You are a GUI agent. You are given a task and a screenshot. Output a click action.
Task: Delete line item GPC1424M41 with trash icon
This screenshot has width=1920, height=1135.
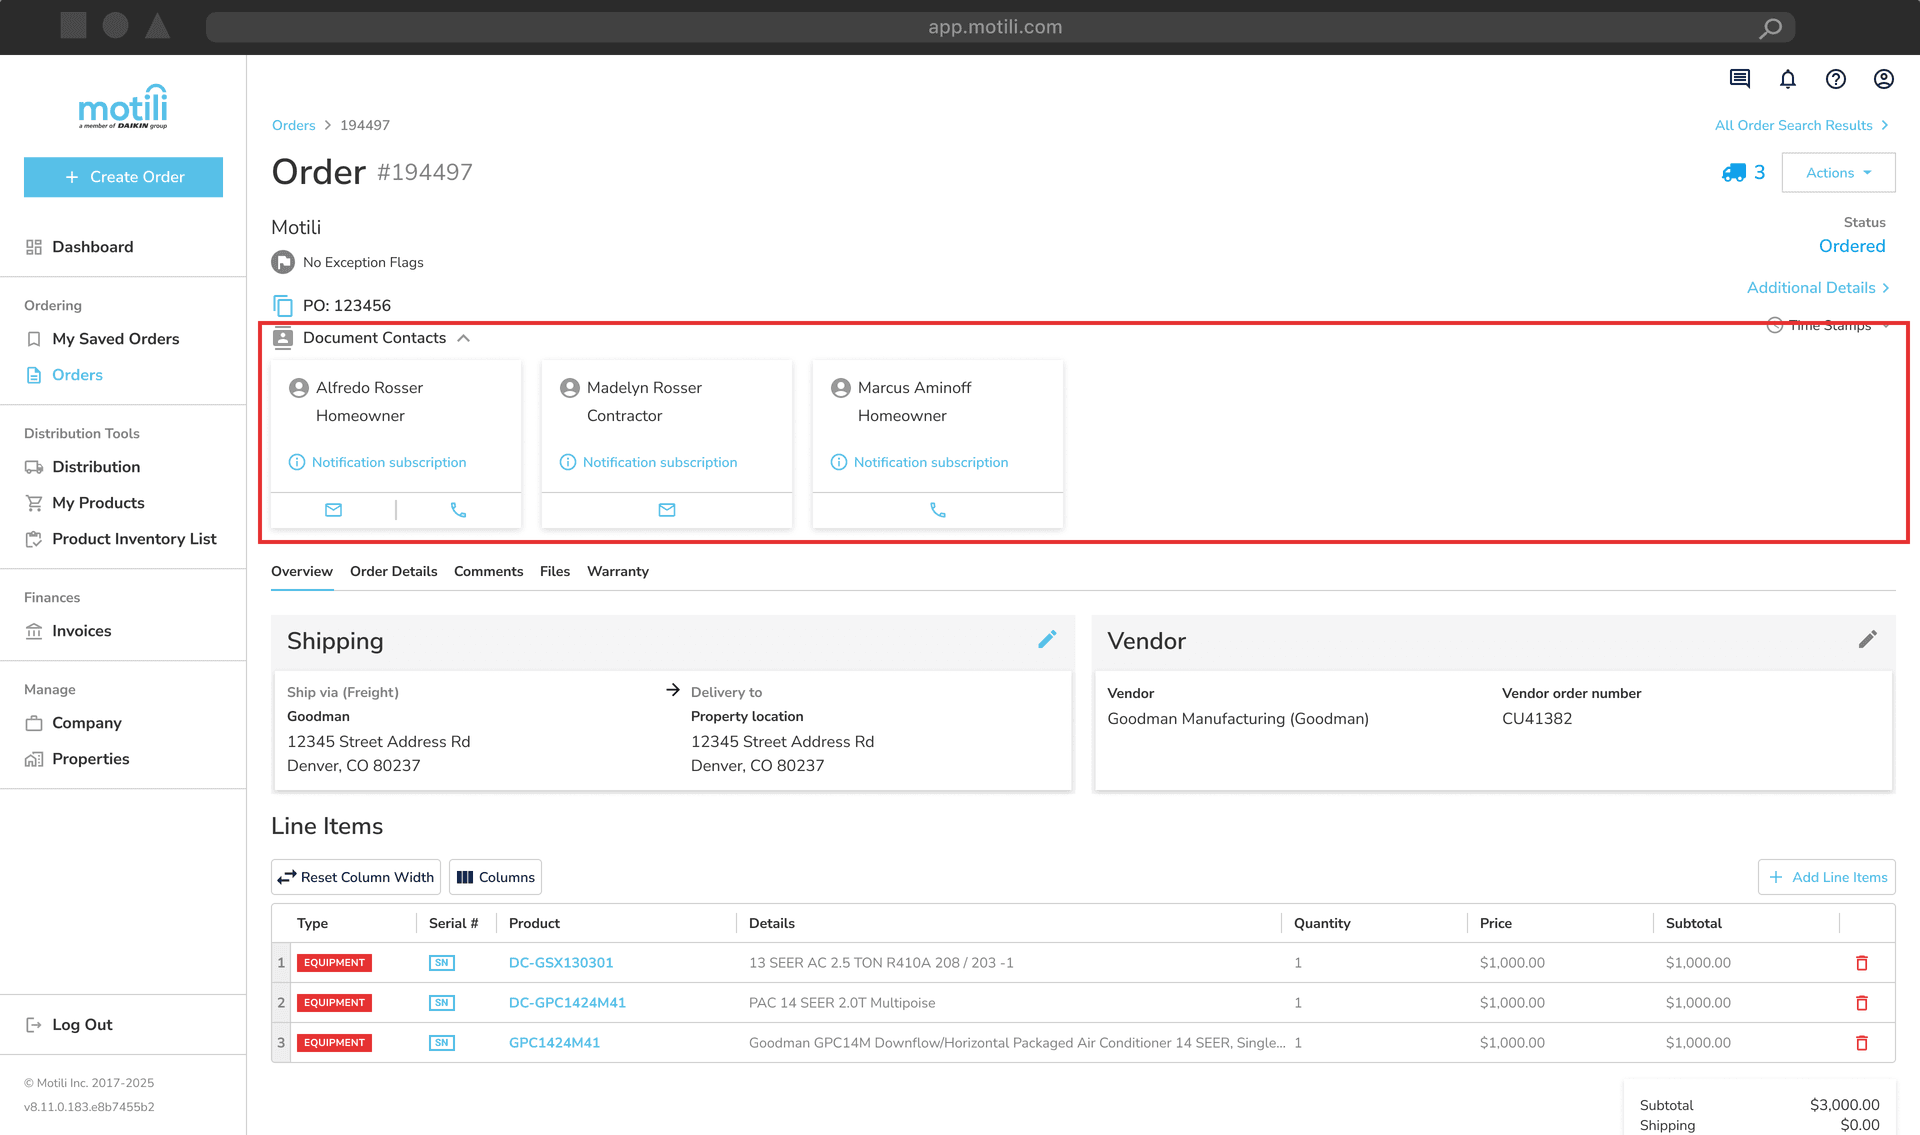(1862, 1042)
